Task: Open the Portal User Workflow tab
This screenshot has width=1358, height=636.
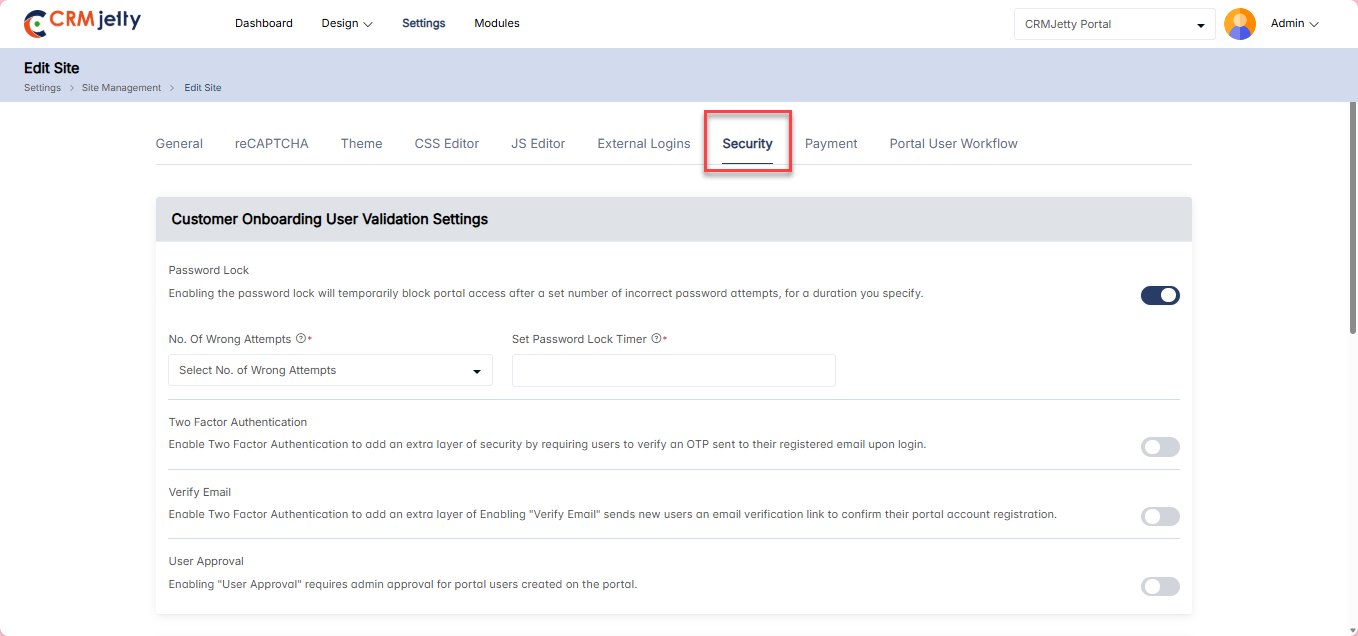Action: click(x=953, y=144)
